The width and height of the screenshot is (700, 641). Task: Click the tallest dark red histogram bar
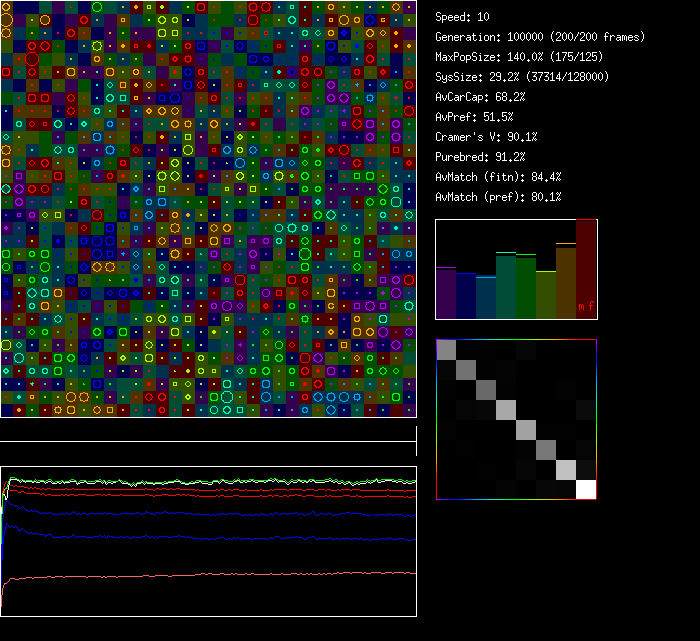(586, 265)
